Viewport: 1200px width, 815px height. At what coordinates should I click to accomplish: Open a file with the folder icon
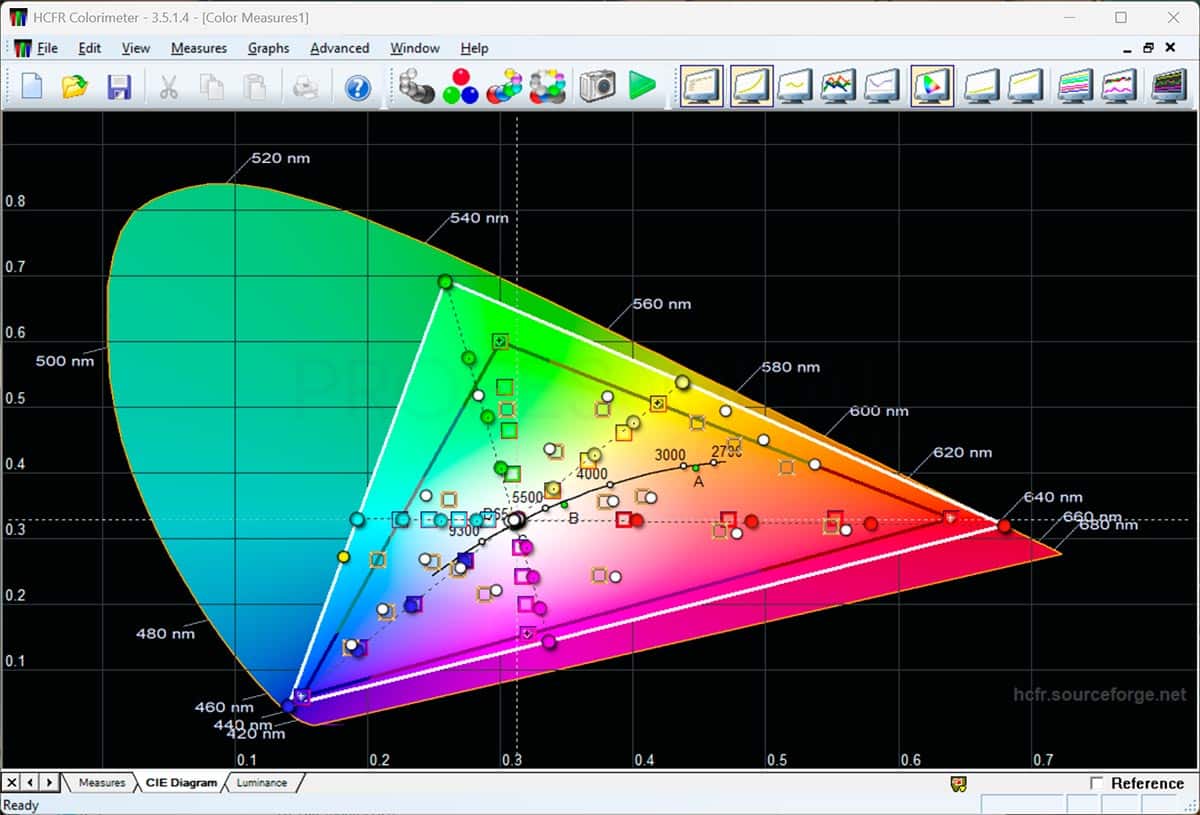click(x=75, y=87)
